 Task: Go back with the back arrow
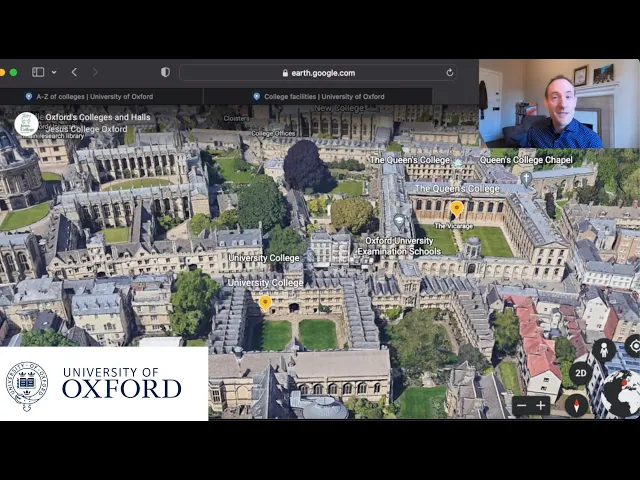(x=74, y=72)
